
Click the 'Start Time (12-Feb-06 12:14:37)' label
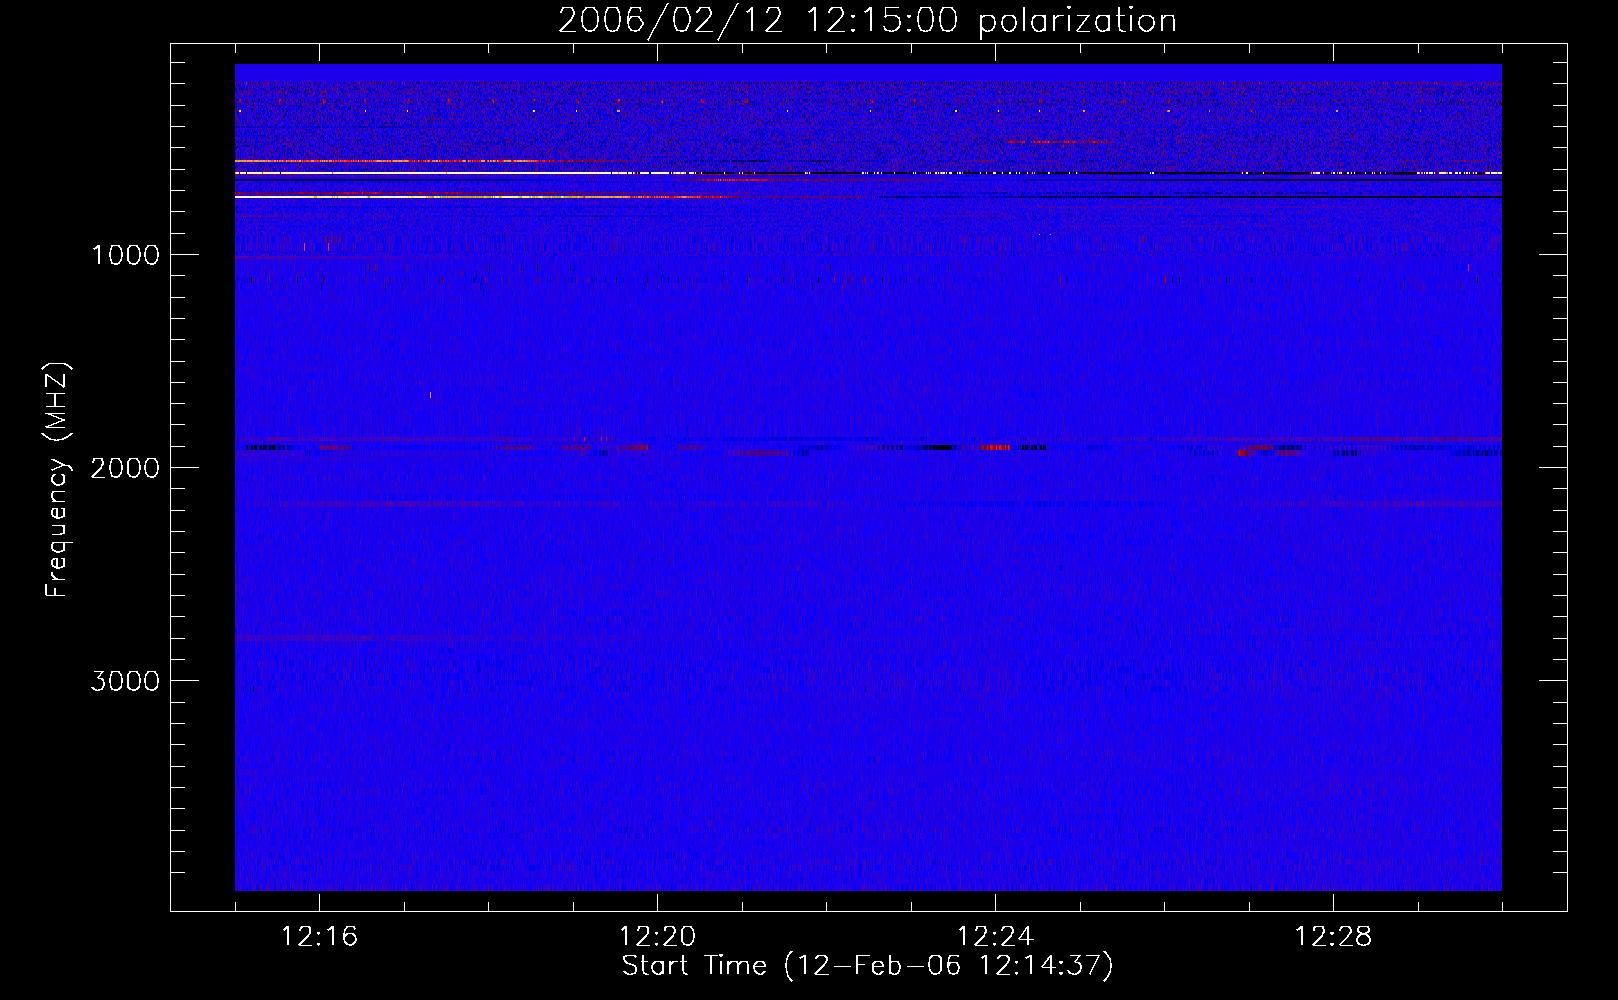click(867, 966)
